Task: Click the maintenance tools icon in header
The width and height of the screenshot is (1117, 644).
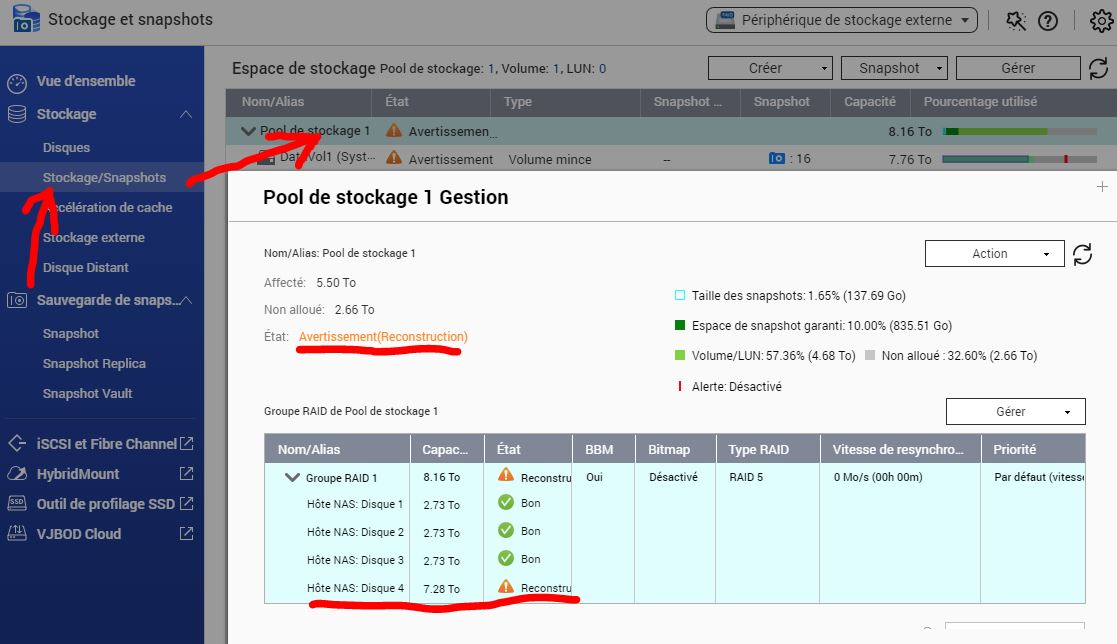Action: (1016, 20)
